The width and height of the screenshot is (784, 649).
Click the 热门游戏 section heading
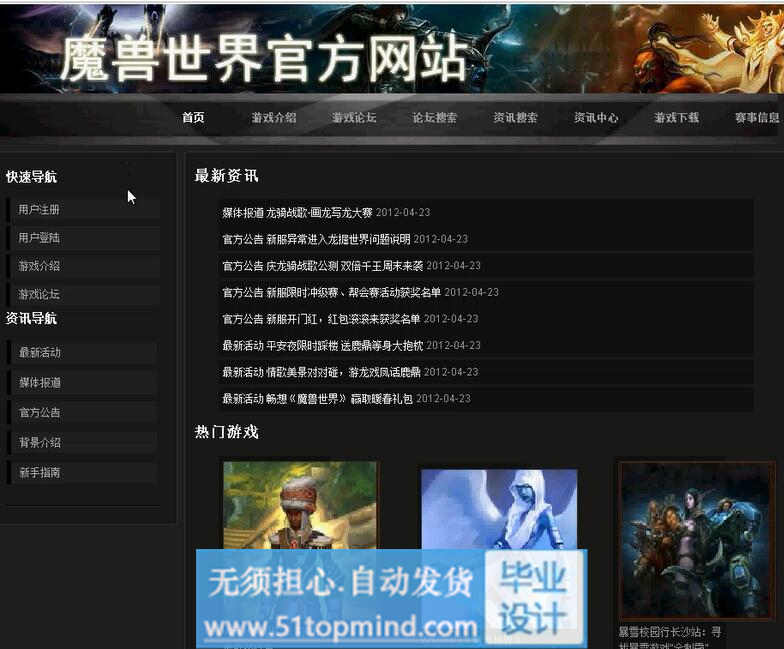pyautogui.click(x=226, y=432)
